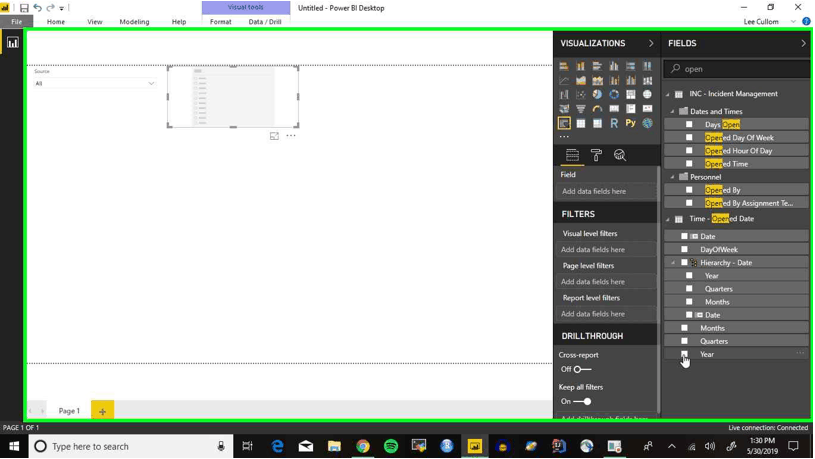Tick the Year field at the bottom
The height and width of the screenshot is (459, 815).
click(685, 354)
